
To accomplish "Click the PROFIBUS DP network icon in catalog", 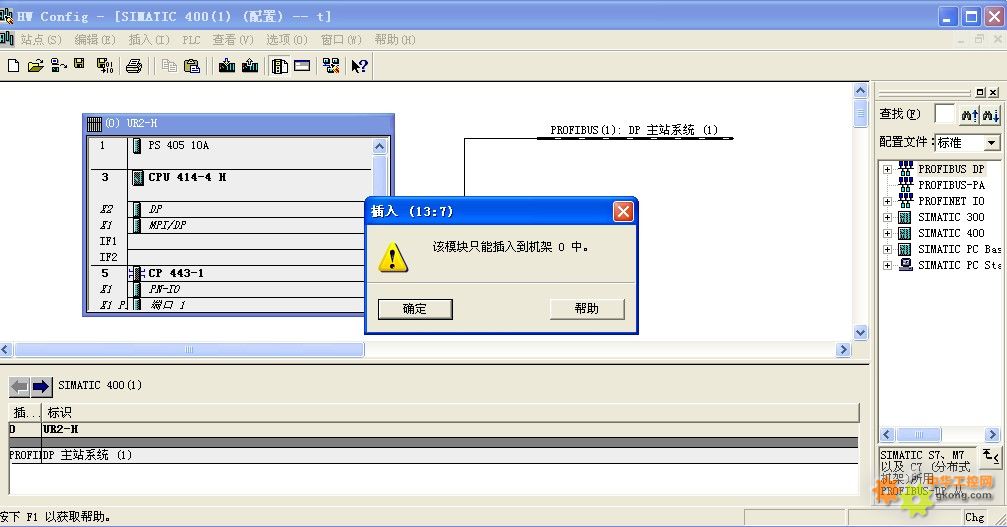I will [906, 169].
